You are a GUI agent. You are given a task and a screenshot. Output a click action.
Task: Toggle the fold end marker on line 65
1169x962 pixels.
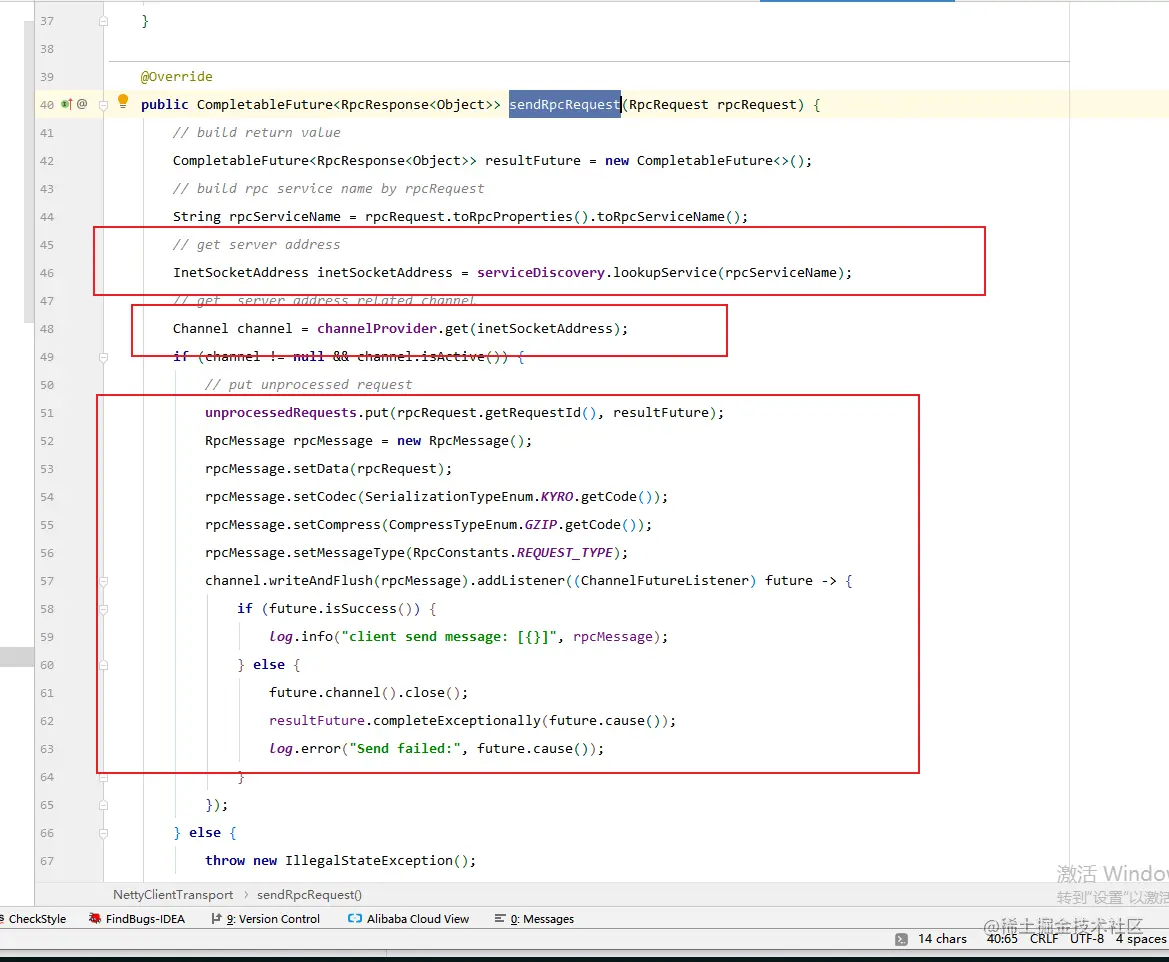(104, 805)
